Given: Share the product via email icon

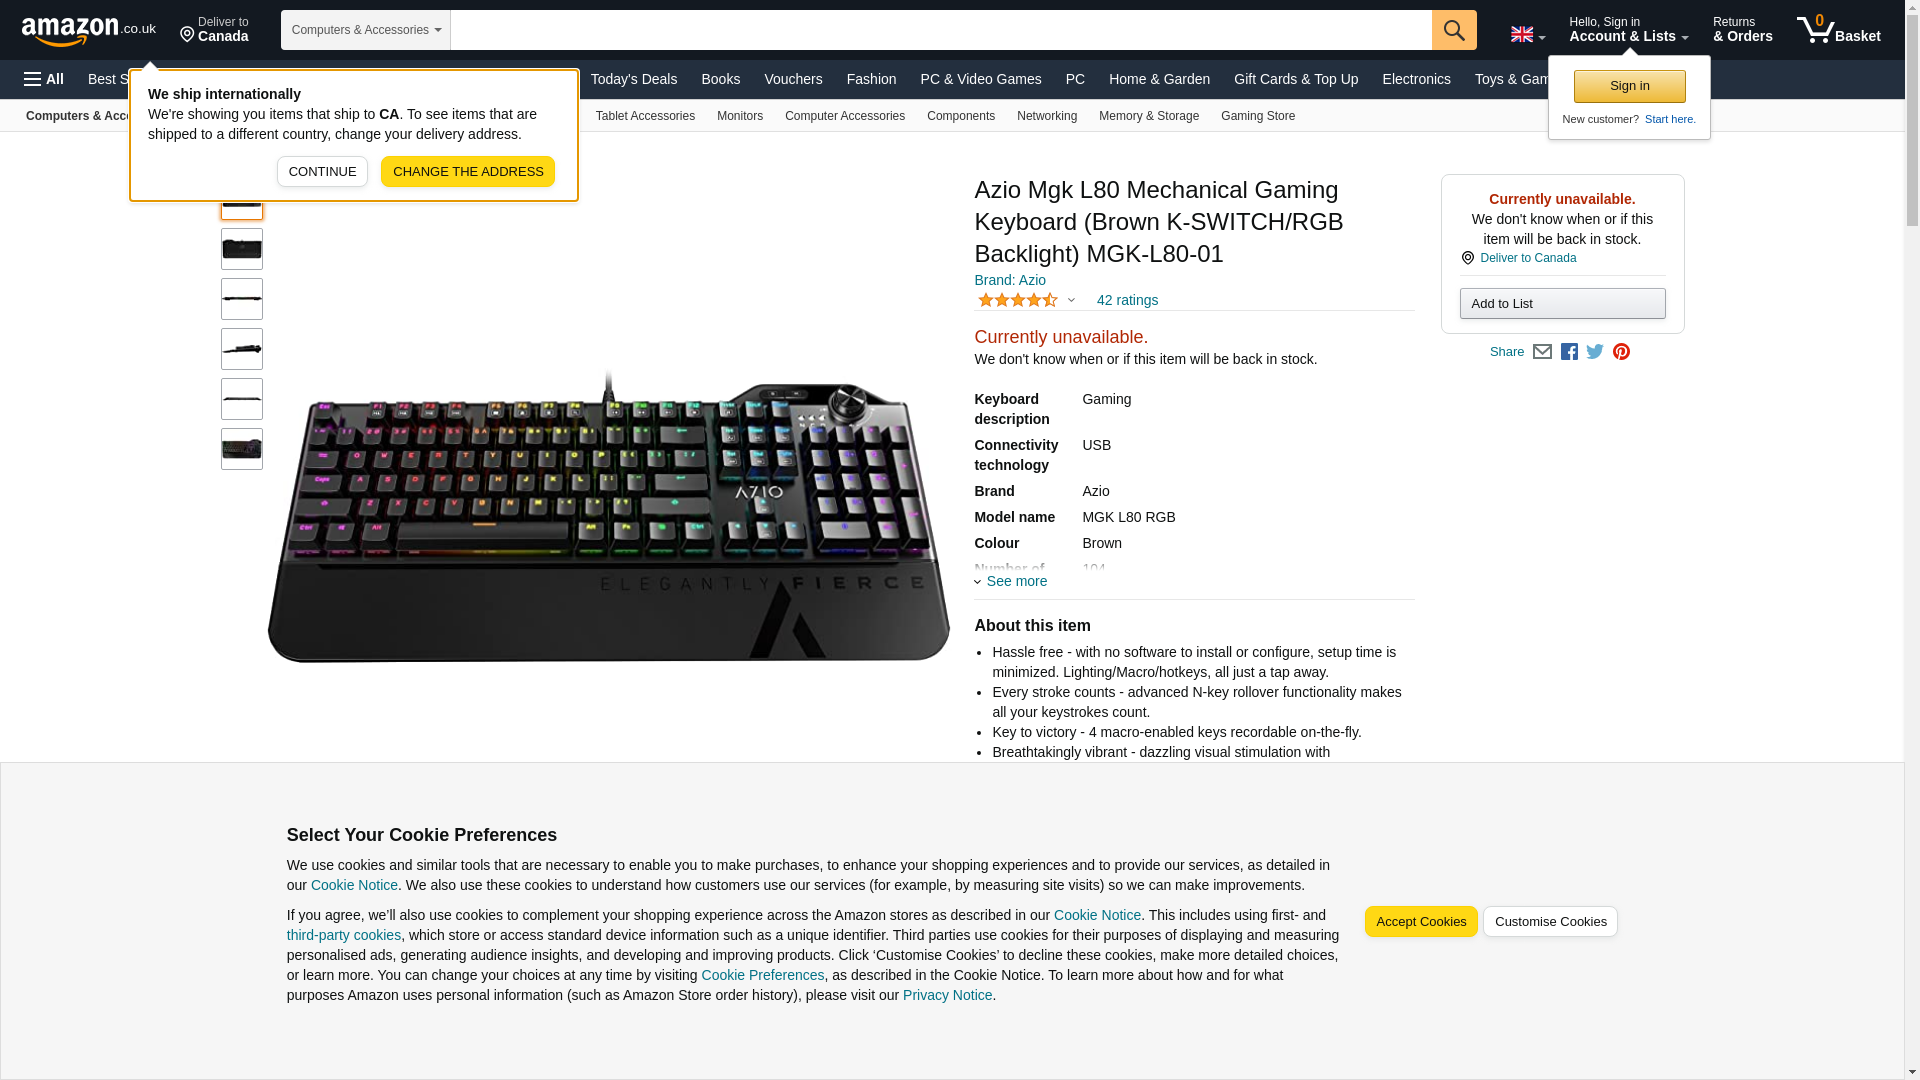Looking at the screenshot, I should [1542, 352].
